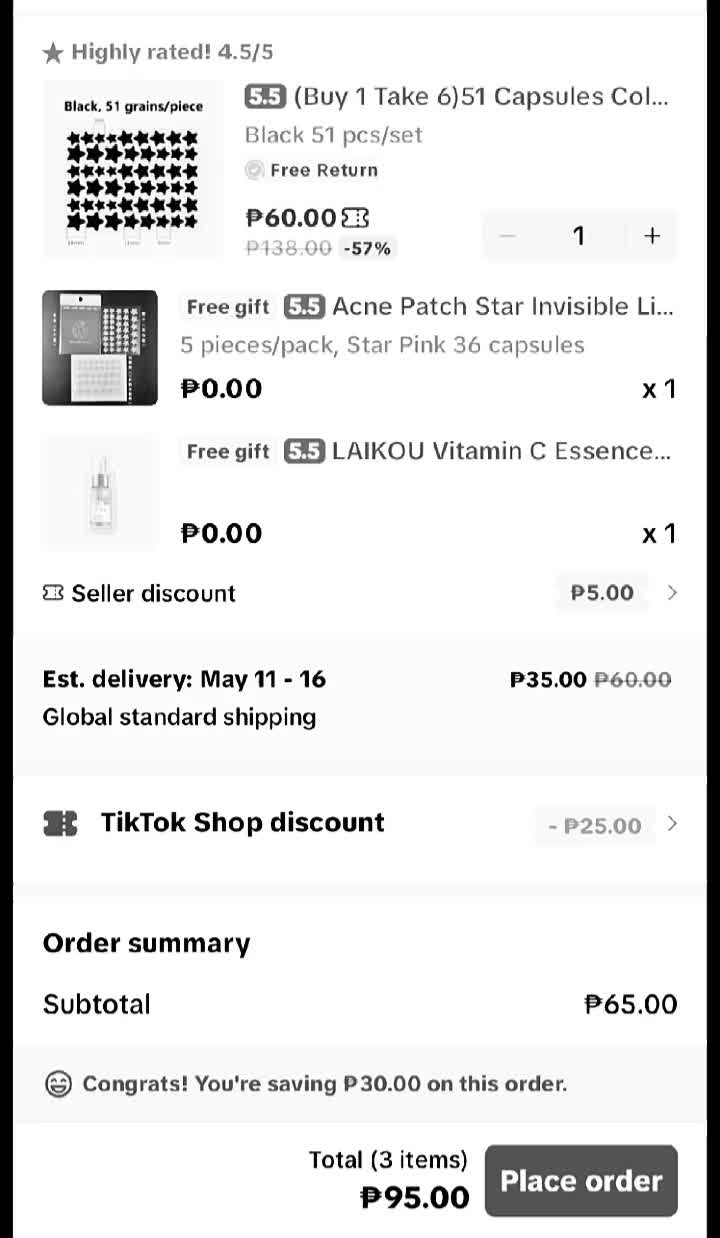The image size is (720, 1238).
Task: Decrease quantity with the minus button
Action: click(508, 236)
